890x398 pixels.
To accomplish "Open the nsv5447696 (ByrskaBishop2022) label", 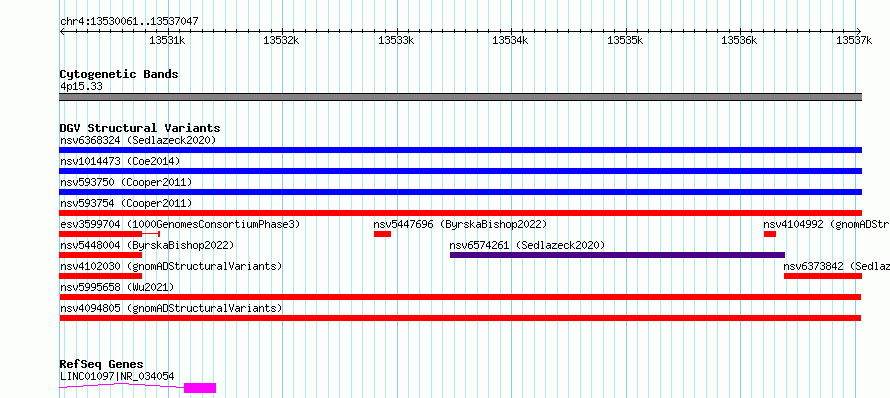I will coord(460,224).
